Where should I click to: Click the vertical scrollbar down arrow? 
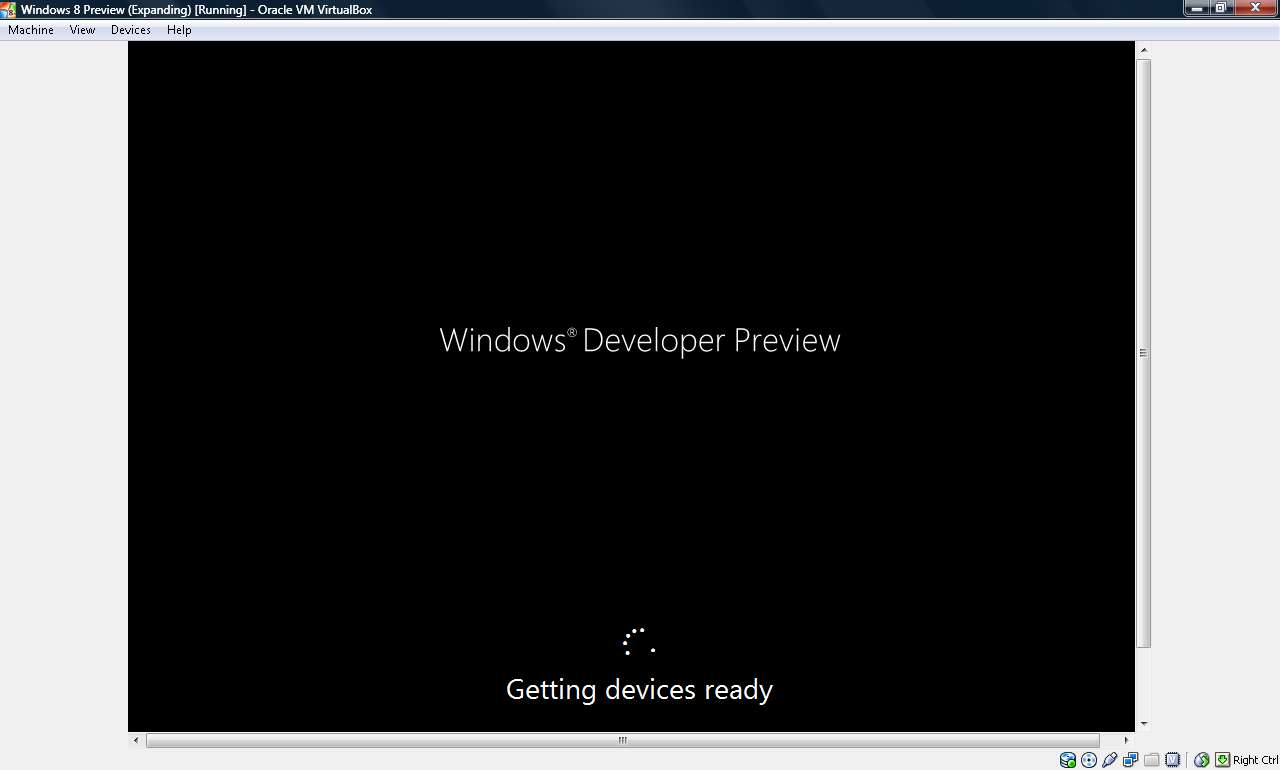[1144, 724]
